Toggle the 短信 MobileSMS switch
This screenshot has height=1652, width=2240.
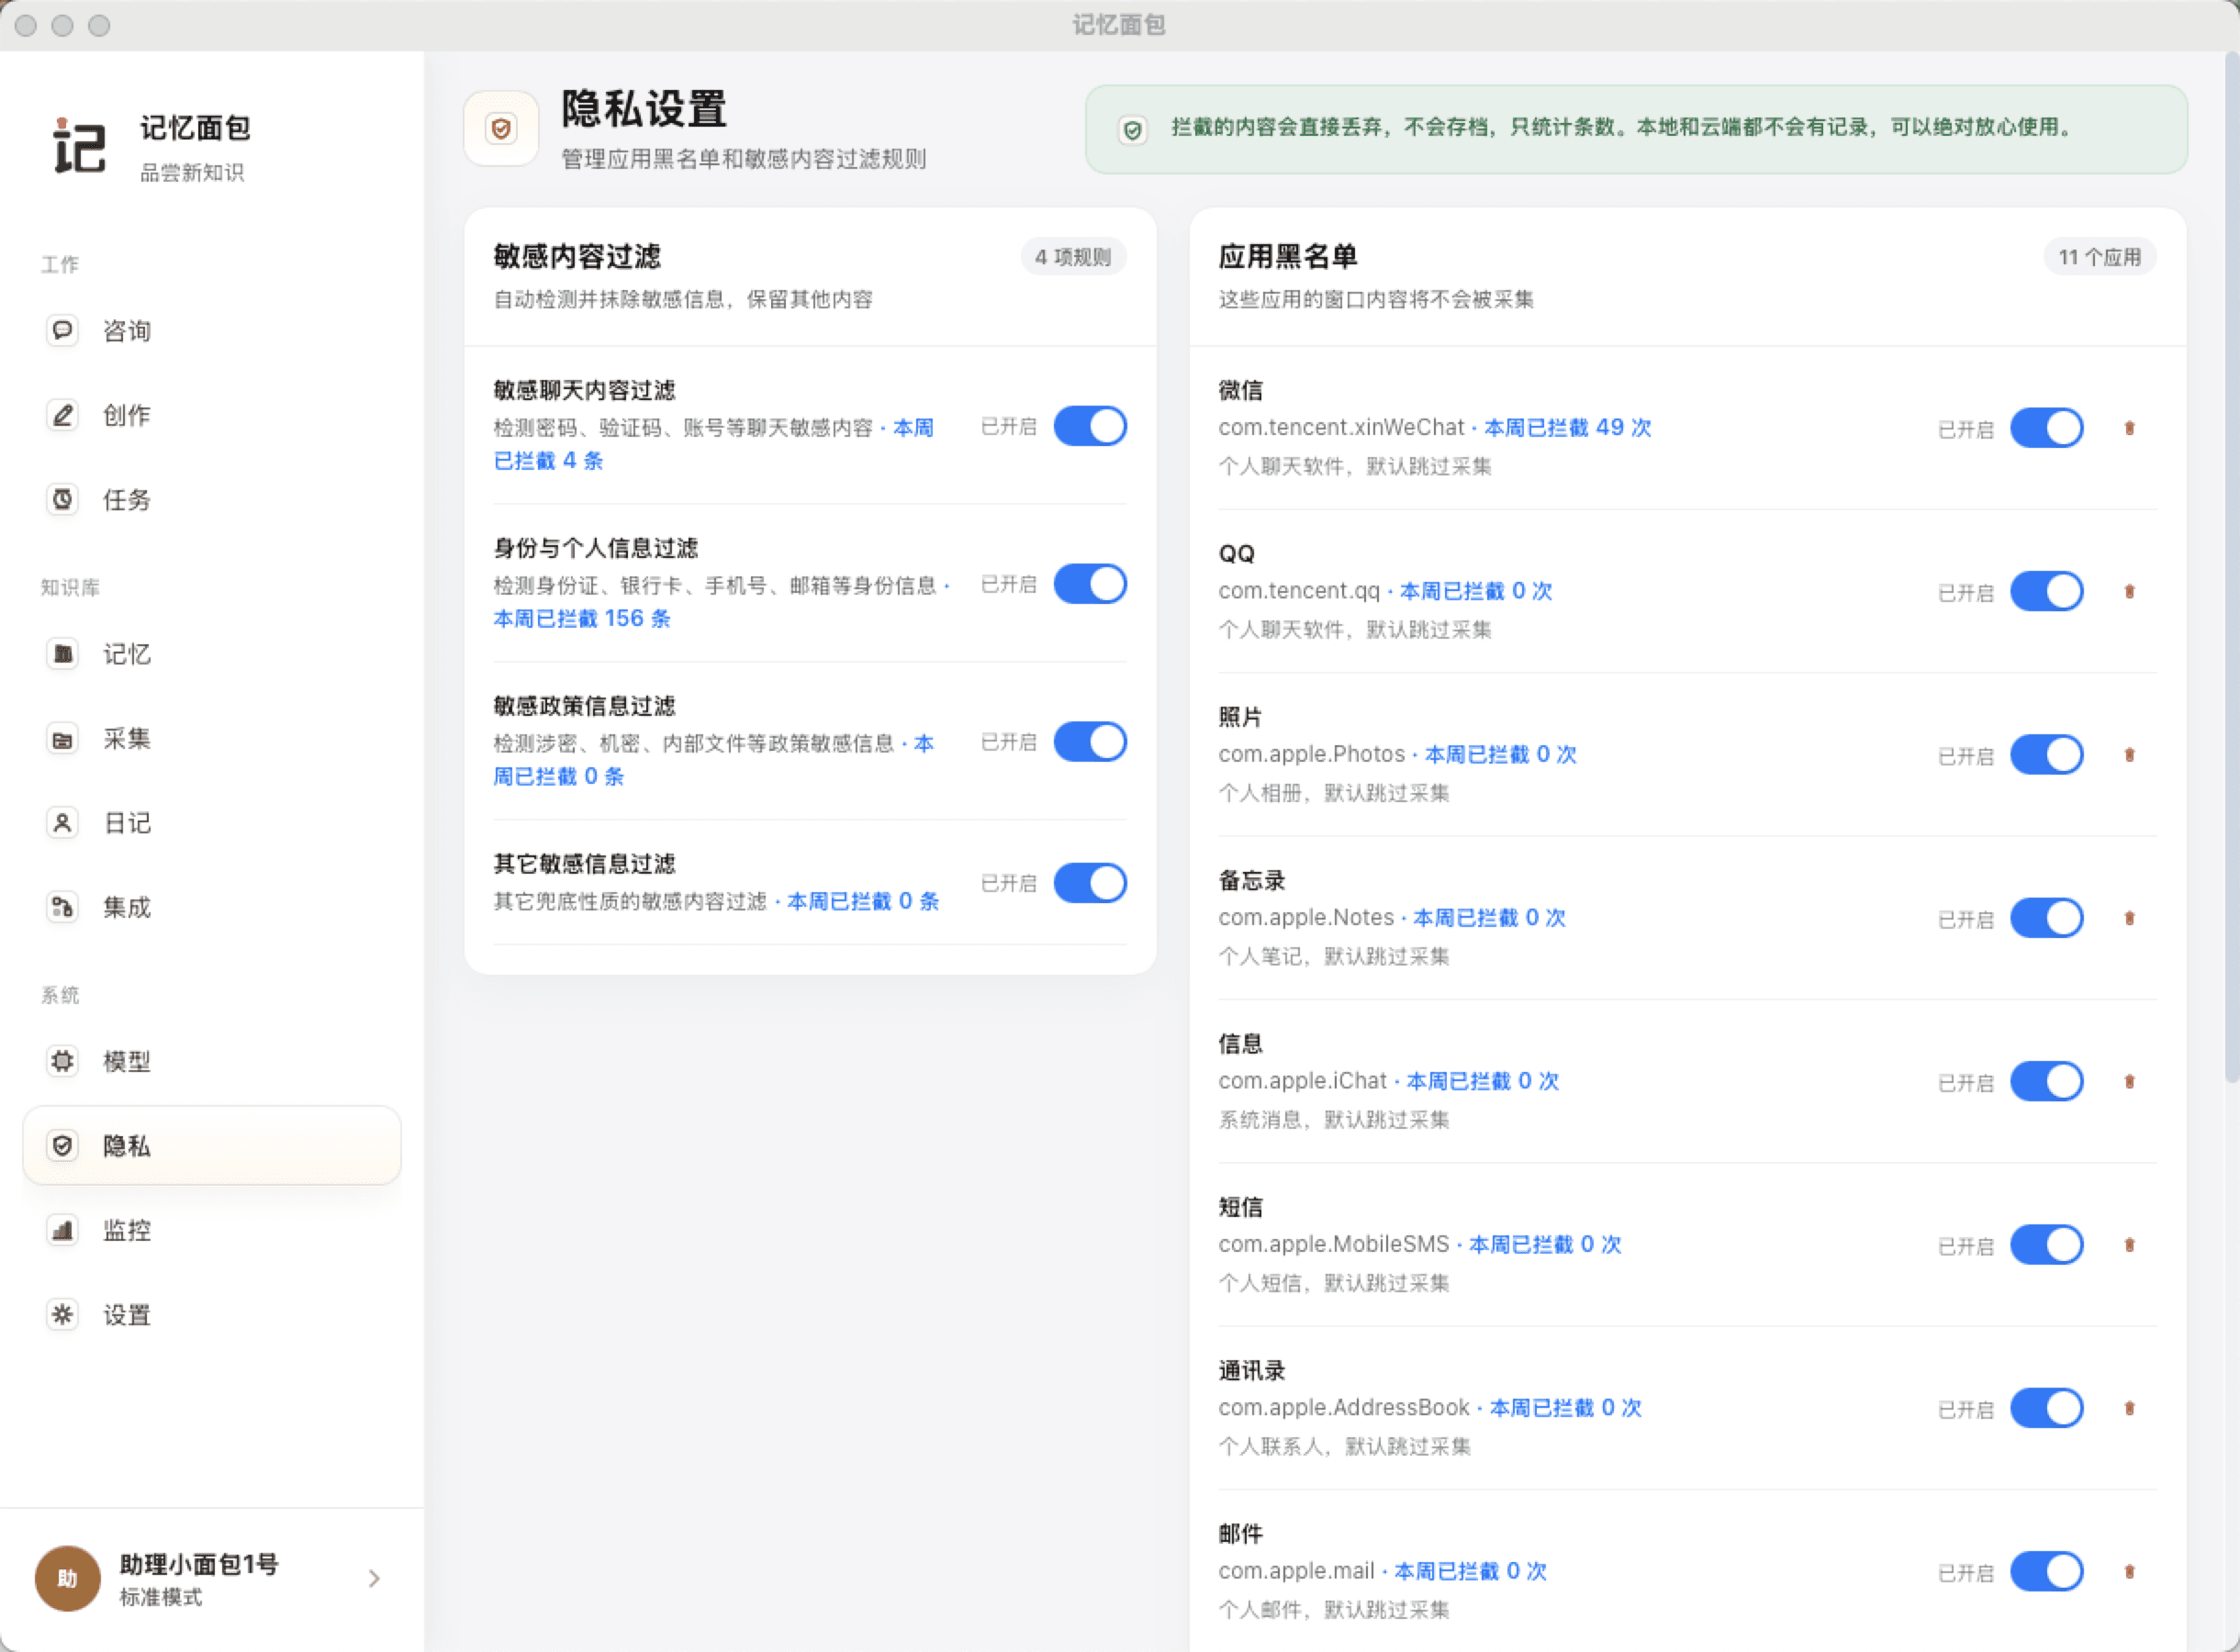click(x=2047, y=1245)
